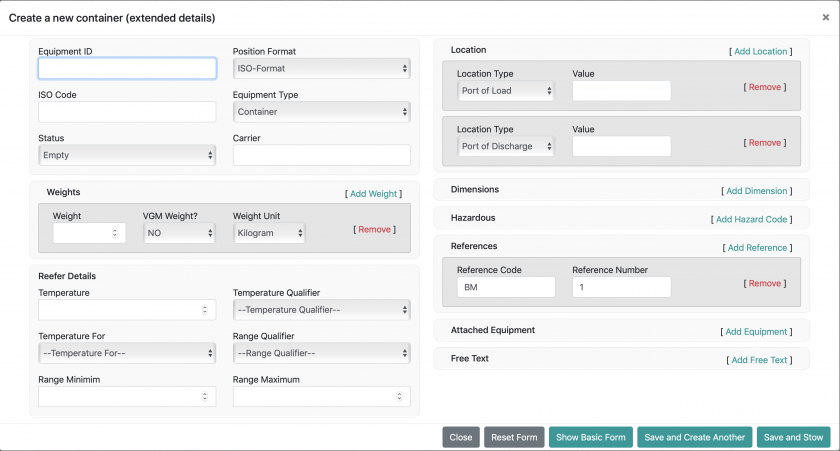Image resolution: width=840 pixels, height=451 pixels.
Task: Remove the BM reference row
Action: pyautogui.click(x=764, y=283)
